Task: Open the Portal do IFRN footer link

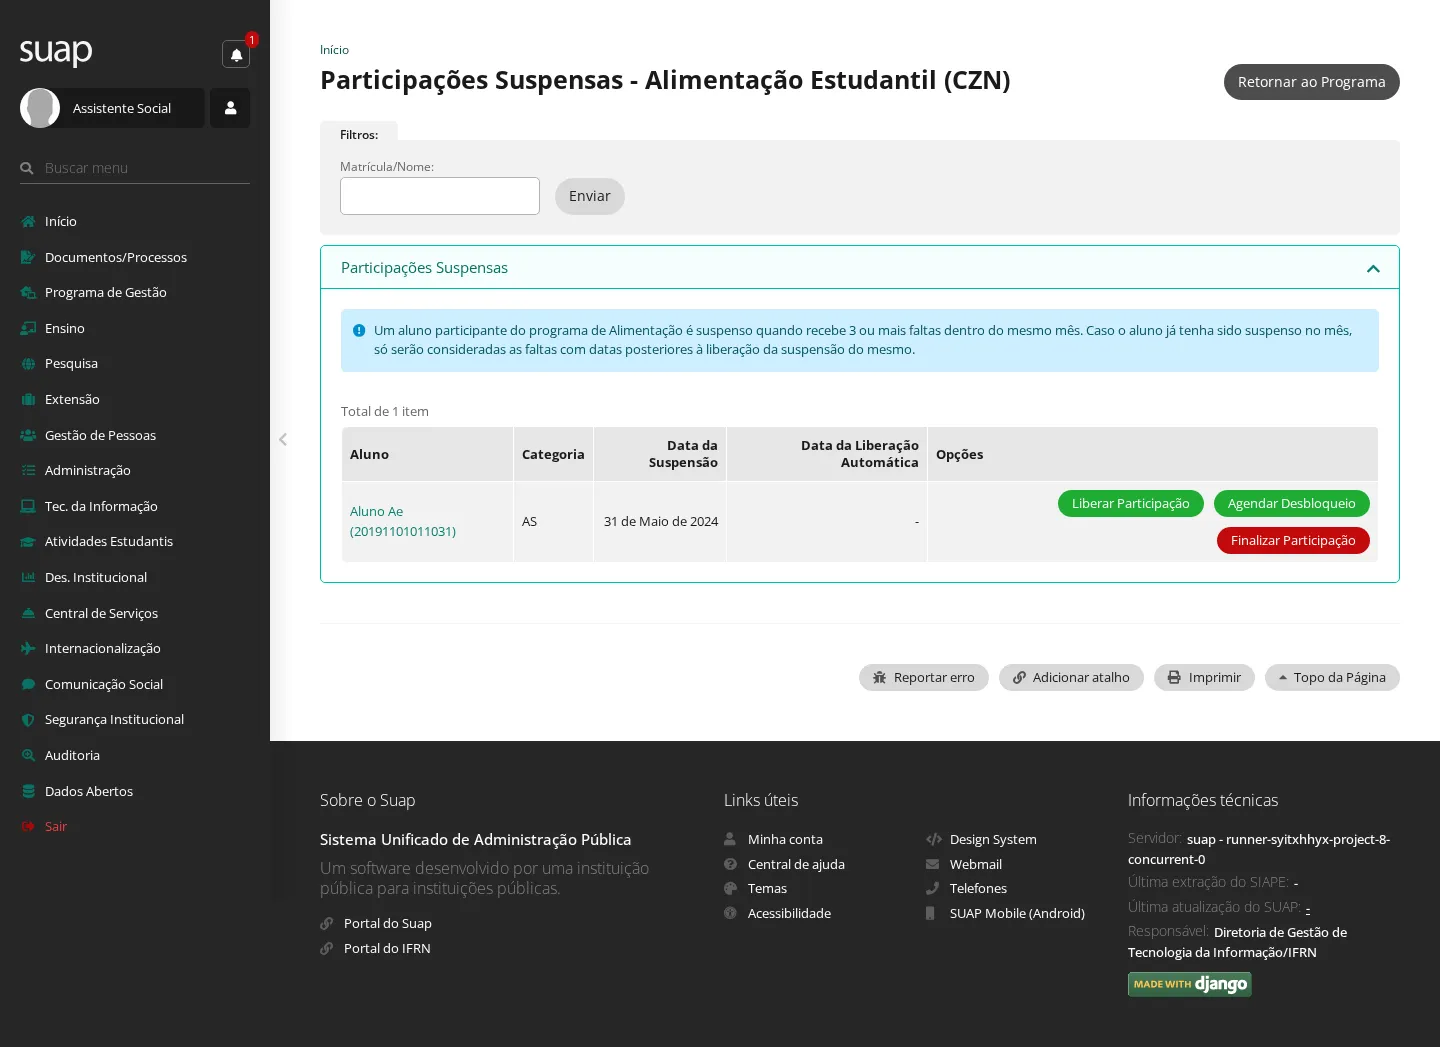Action: coord(387,948)
